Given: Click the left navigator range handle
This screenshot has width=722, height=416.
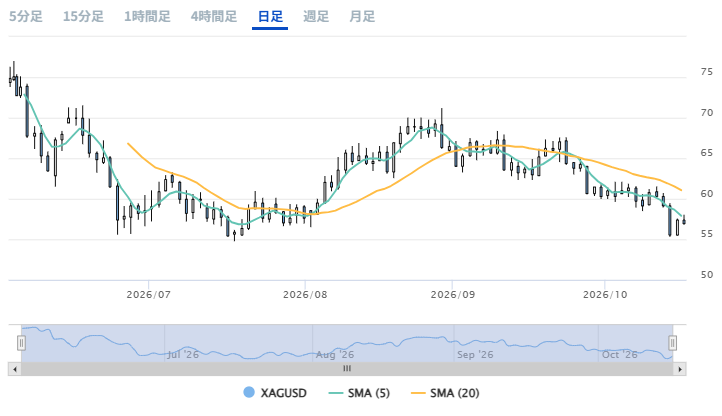Looking at the screenshot, I should (x=21, y=343).
